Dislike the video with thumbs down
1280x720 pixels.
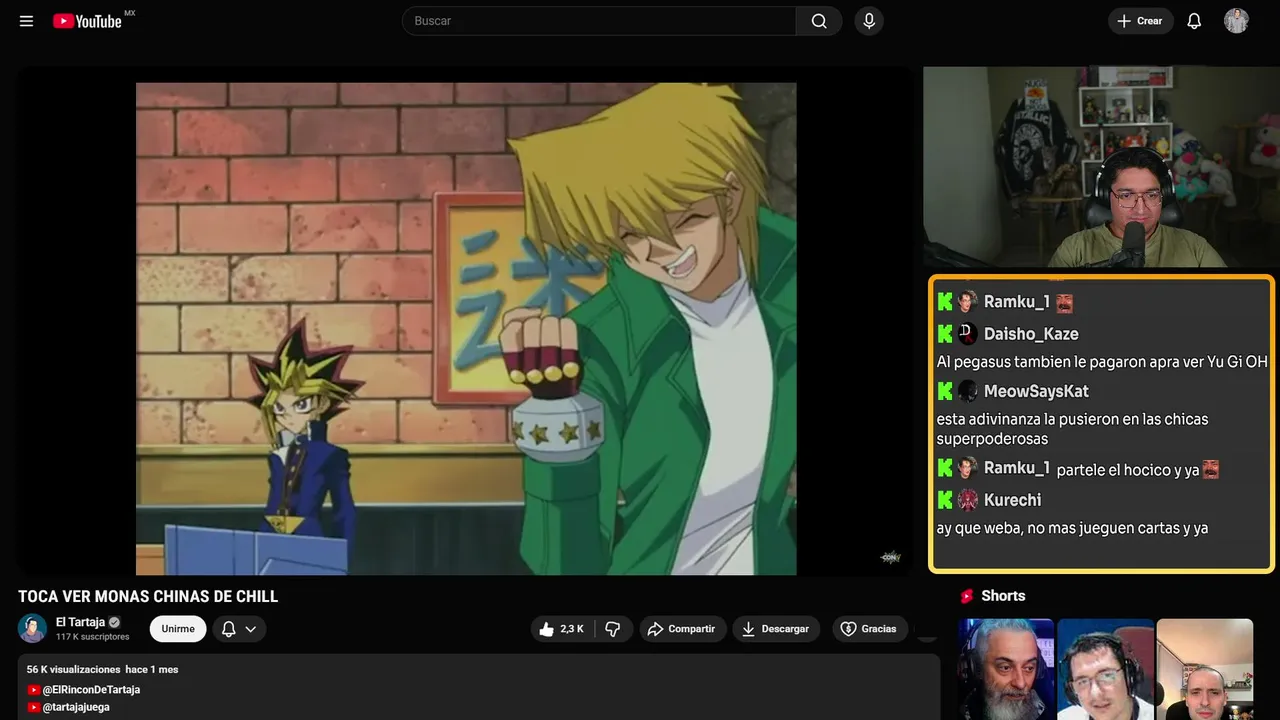click(x=612, y=629)
